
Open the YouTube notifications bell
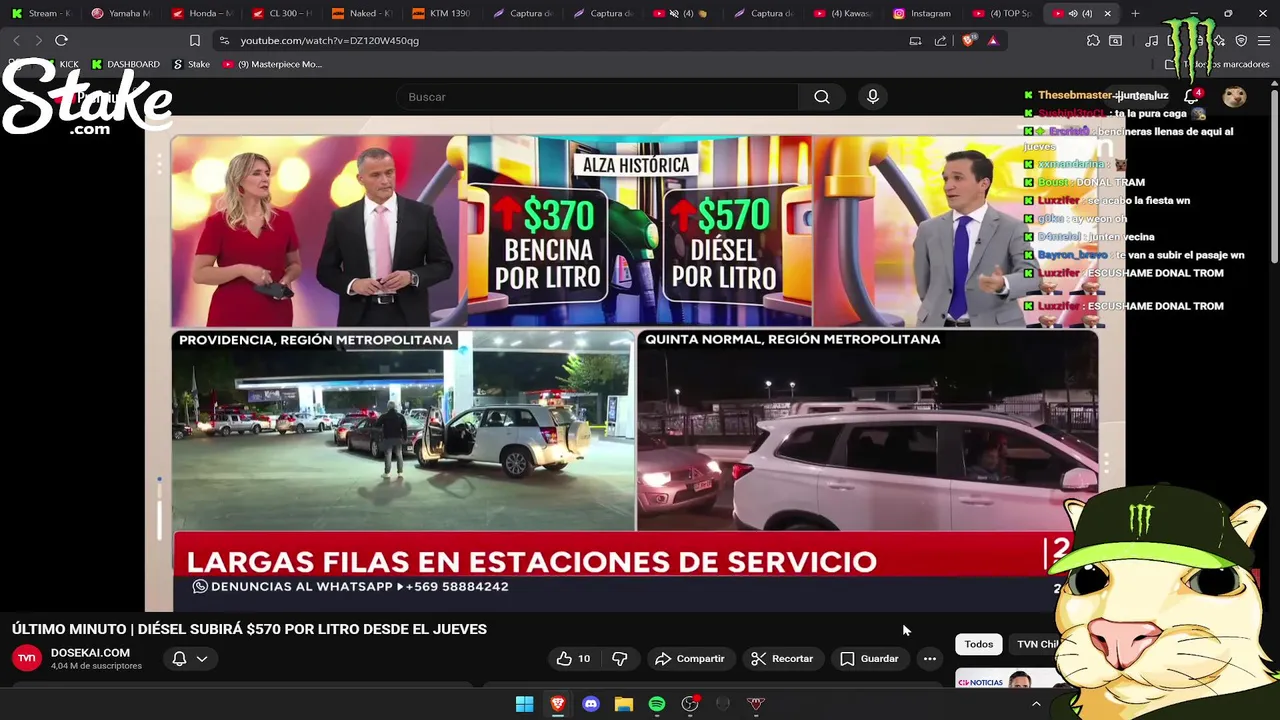click(1191, 97)
